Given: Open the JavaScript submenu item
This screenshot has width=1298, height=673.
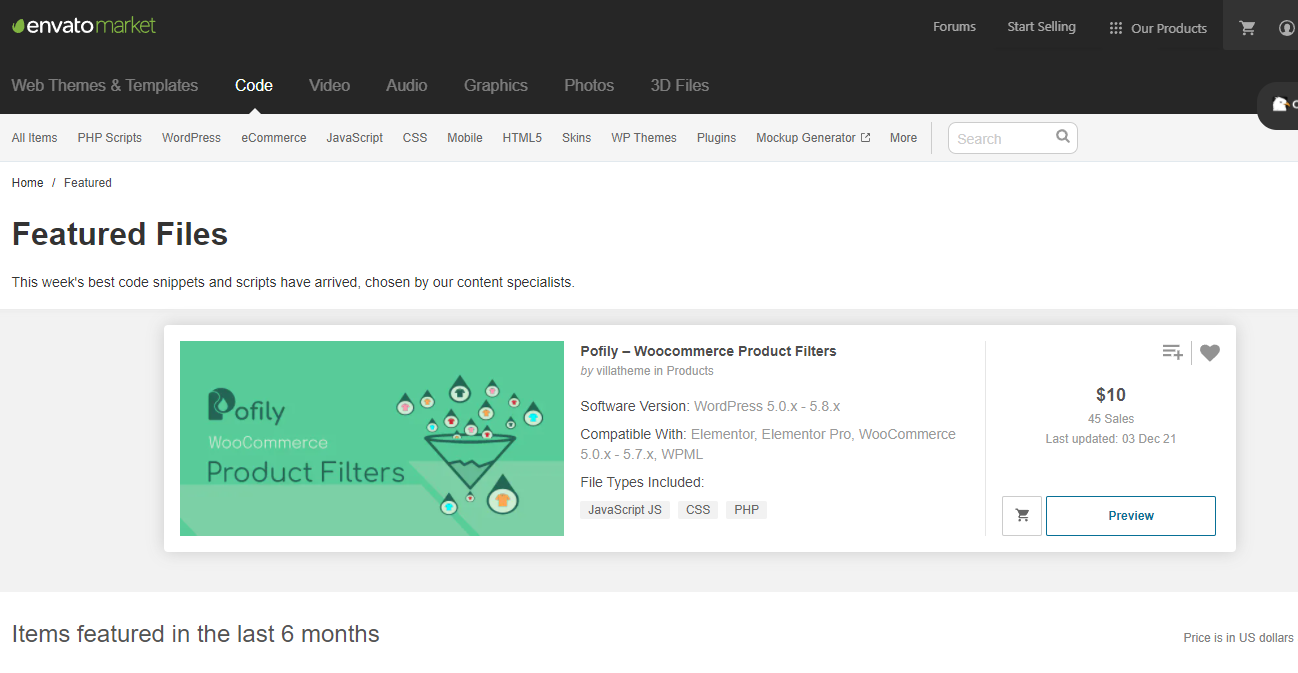Looking at the screenshot, I should coord(354,138).
